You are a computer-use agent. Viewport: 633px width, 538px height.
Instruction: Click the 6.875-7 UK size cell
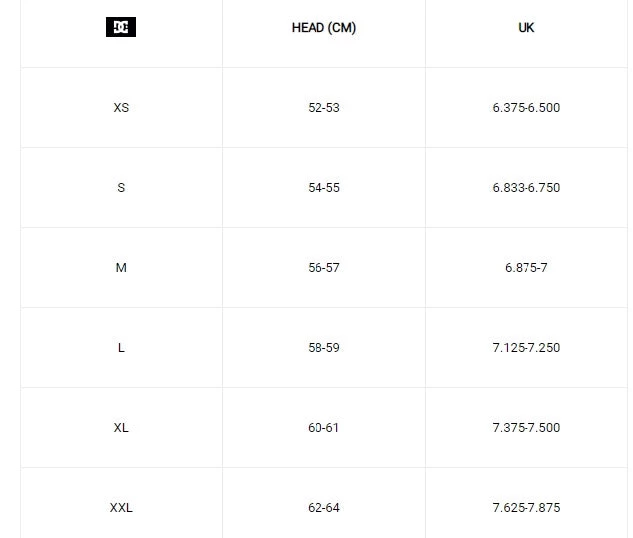click(x=526, y=268)
